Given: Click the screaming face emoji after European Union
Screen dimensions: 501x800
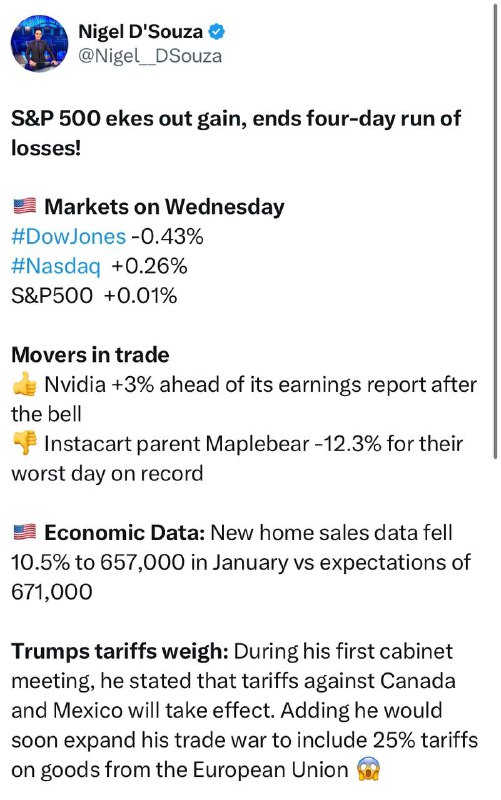Looking at the screenshot, I should (368, 769).
